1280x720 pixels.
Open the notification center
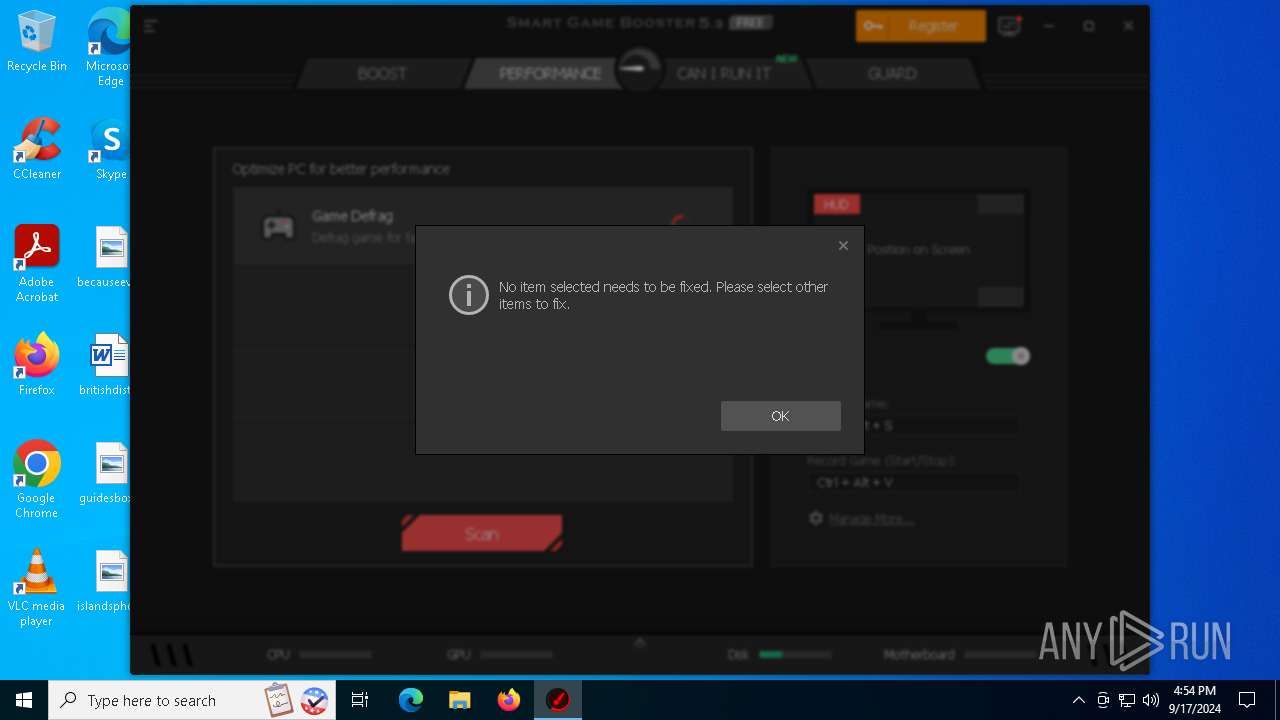(x=1247, y=700)
